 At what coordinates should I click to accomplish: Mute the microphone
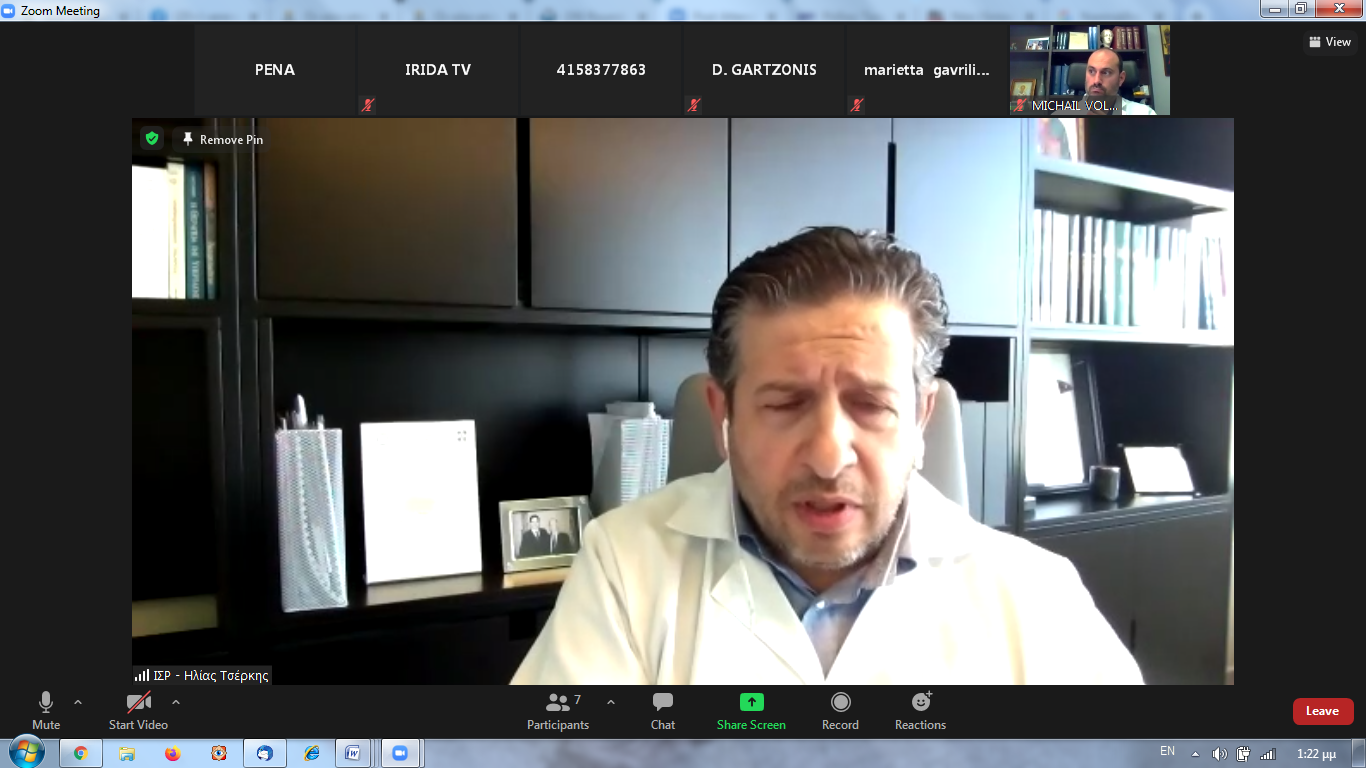(x=46, y=711)
